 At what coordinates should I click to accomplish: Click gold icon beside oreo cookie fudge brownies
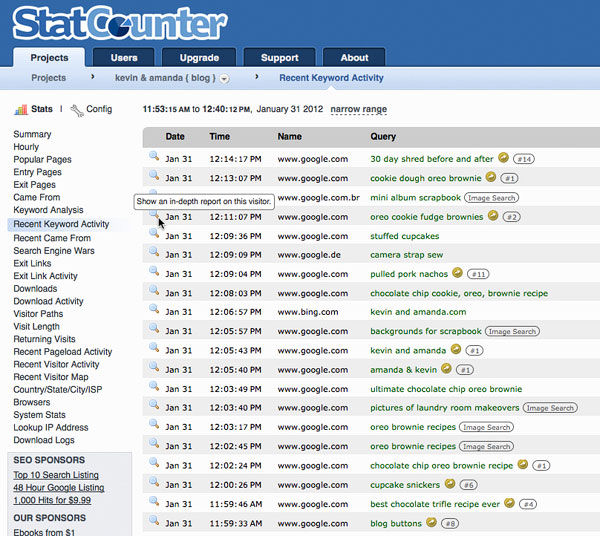pos(493,215)
